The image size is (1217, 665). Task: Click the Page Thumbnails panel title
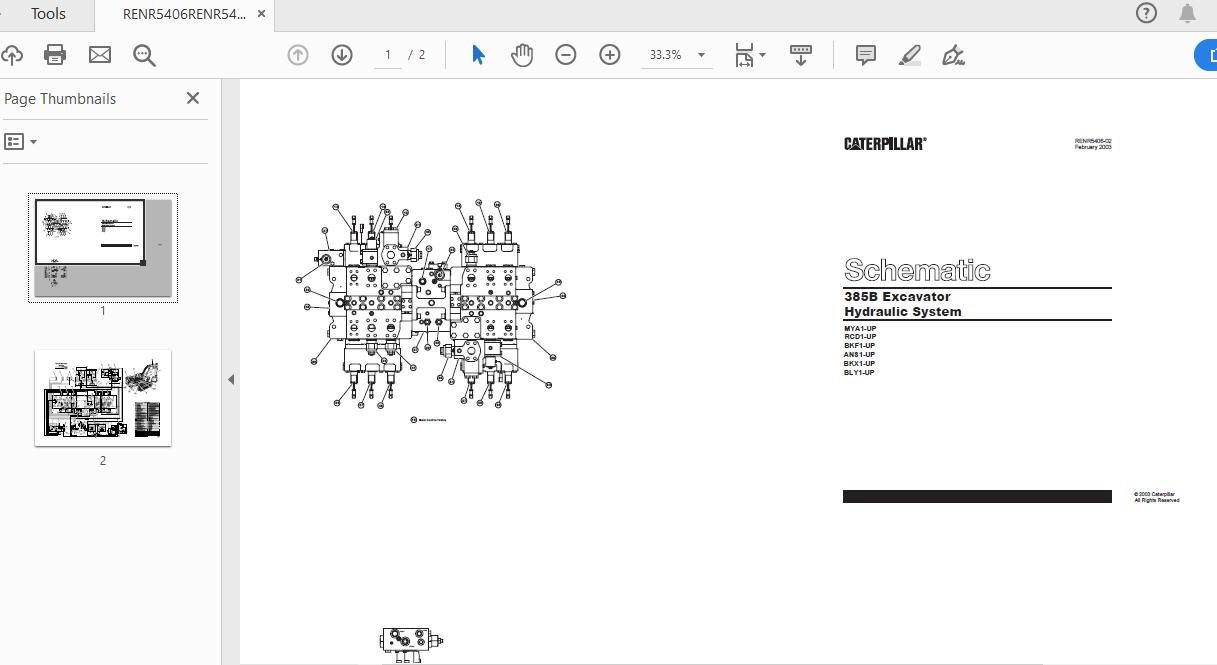60,98
